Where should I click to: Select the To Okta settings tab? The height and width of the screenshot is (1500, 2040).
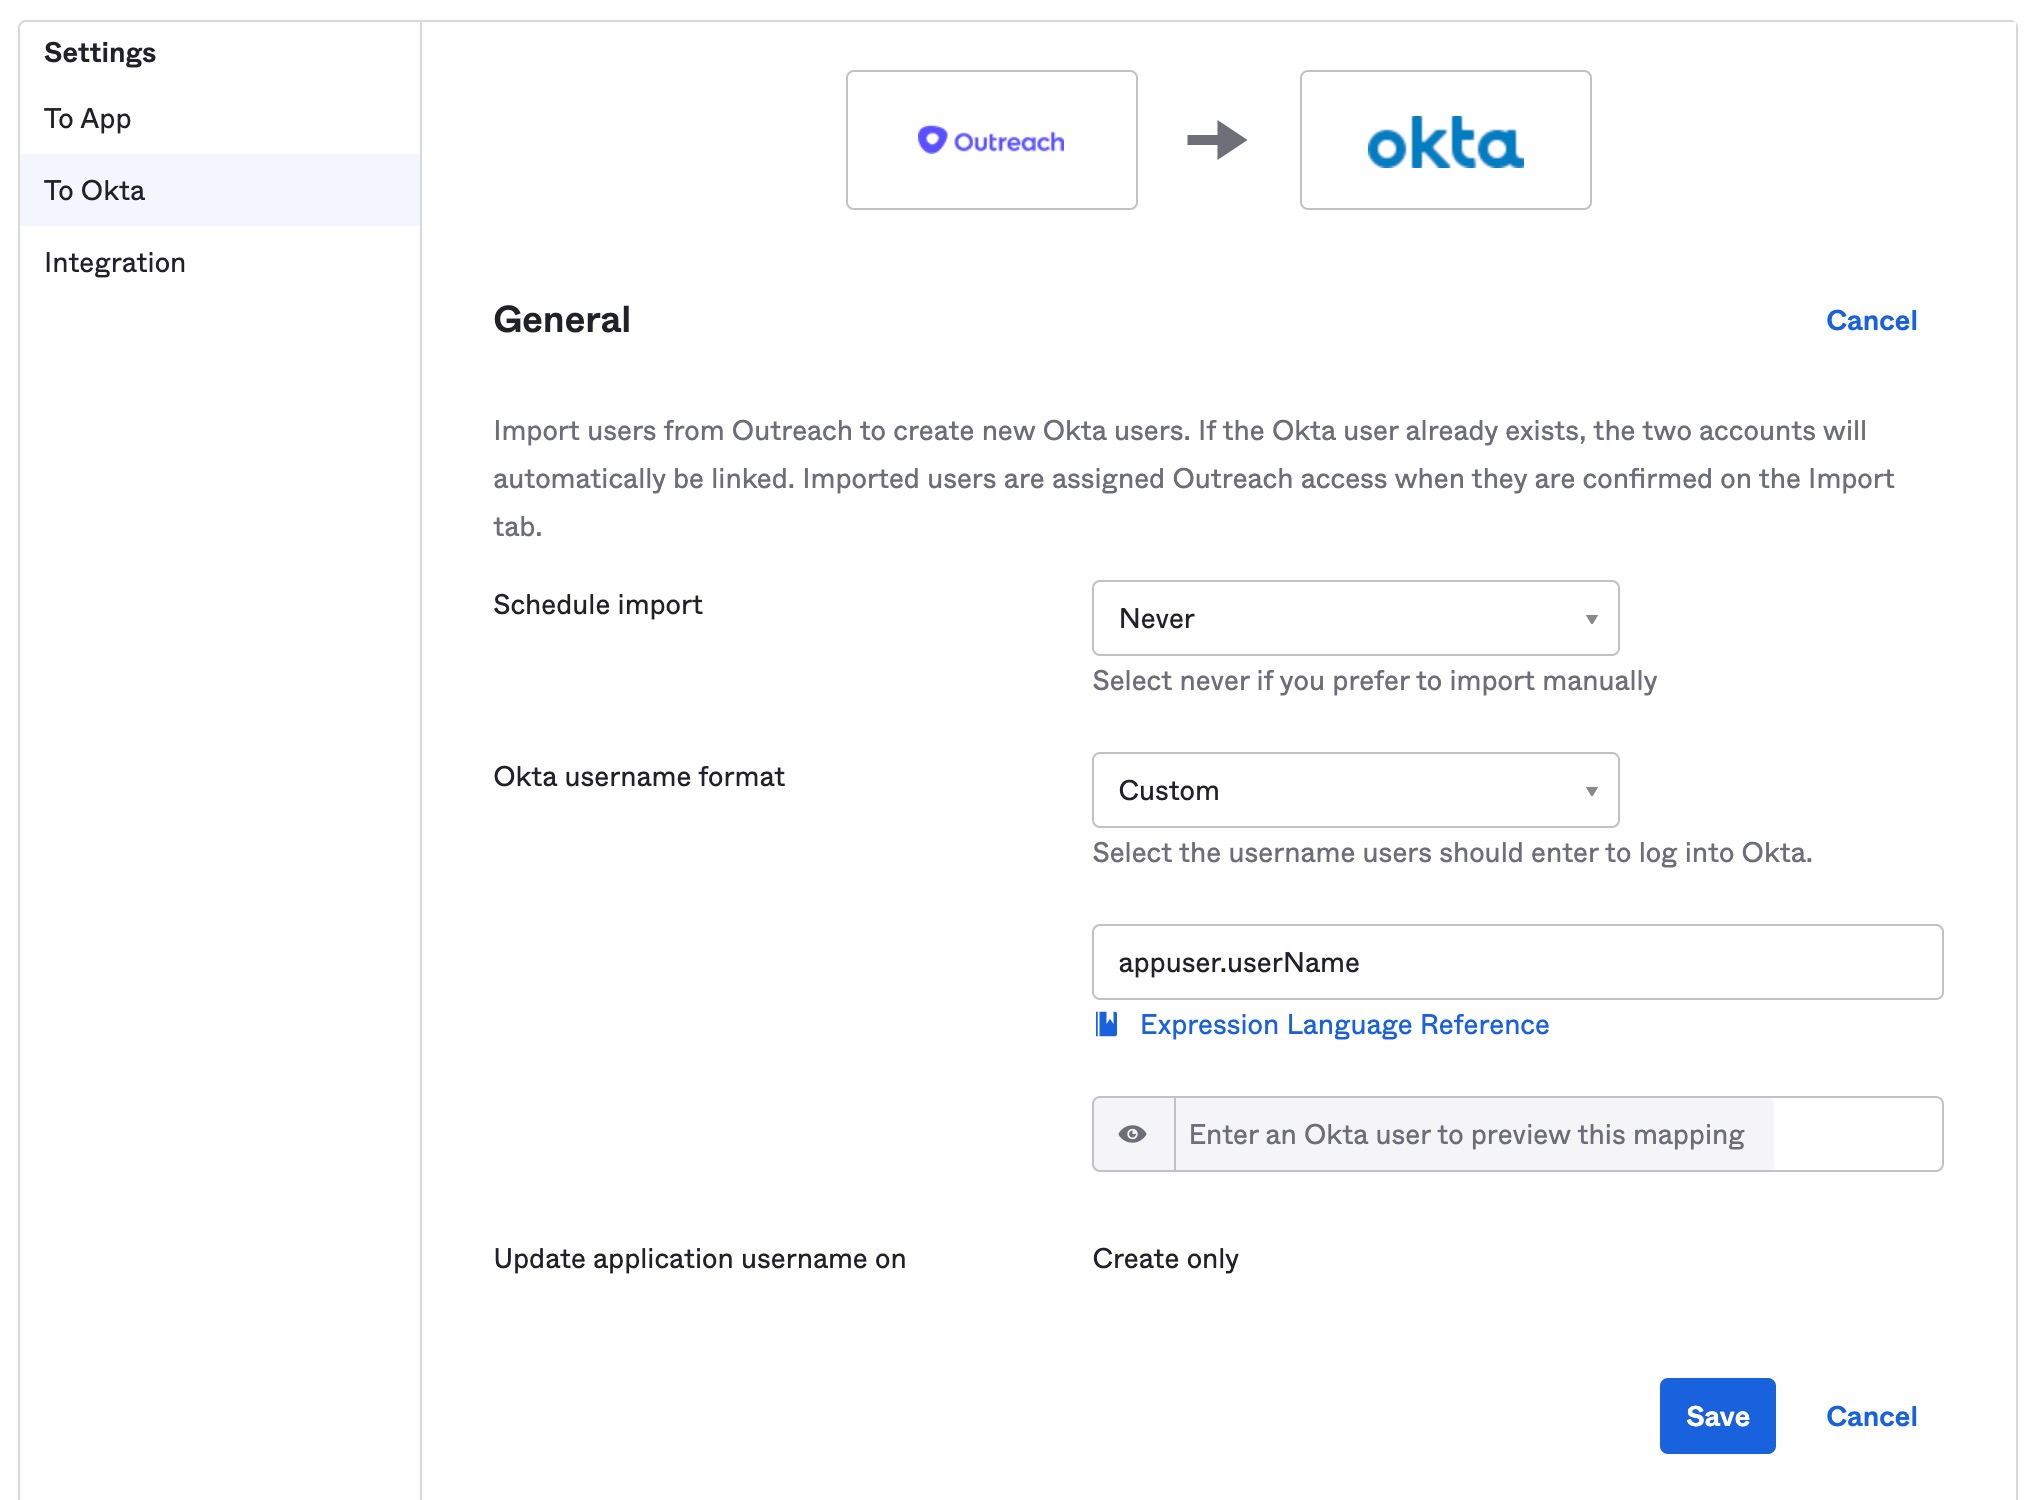coord(95,191)
